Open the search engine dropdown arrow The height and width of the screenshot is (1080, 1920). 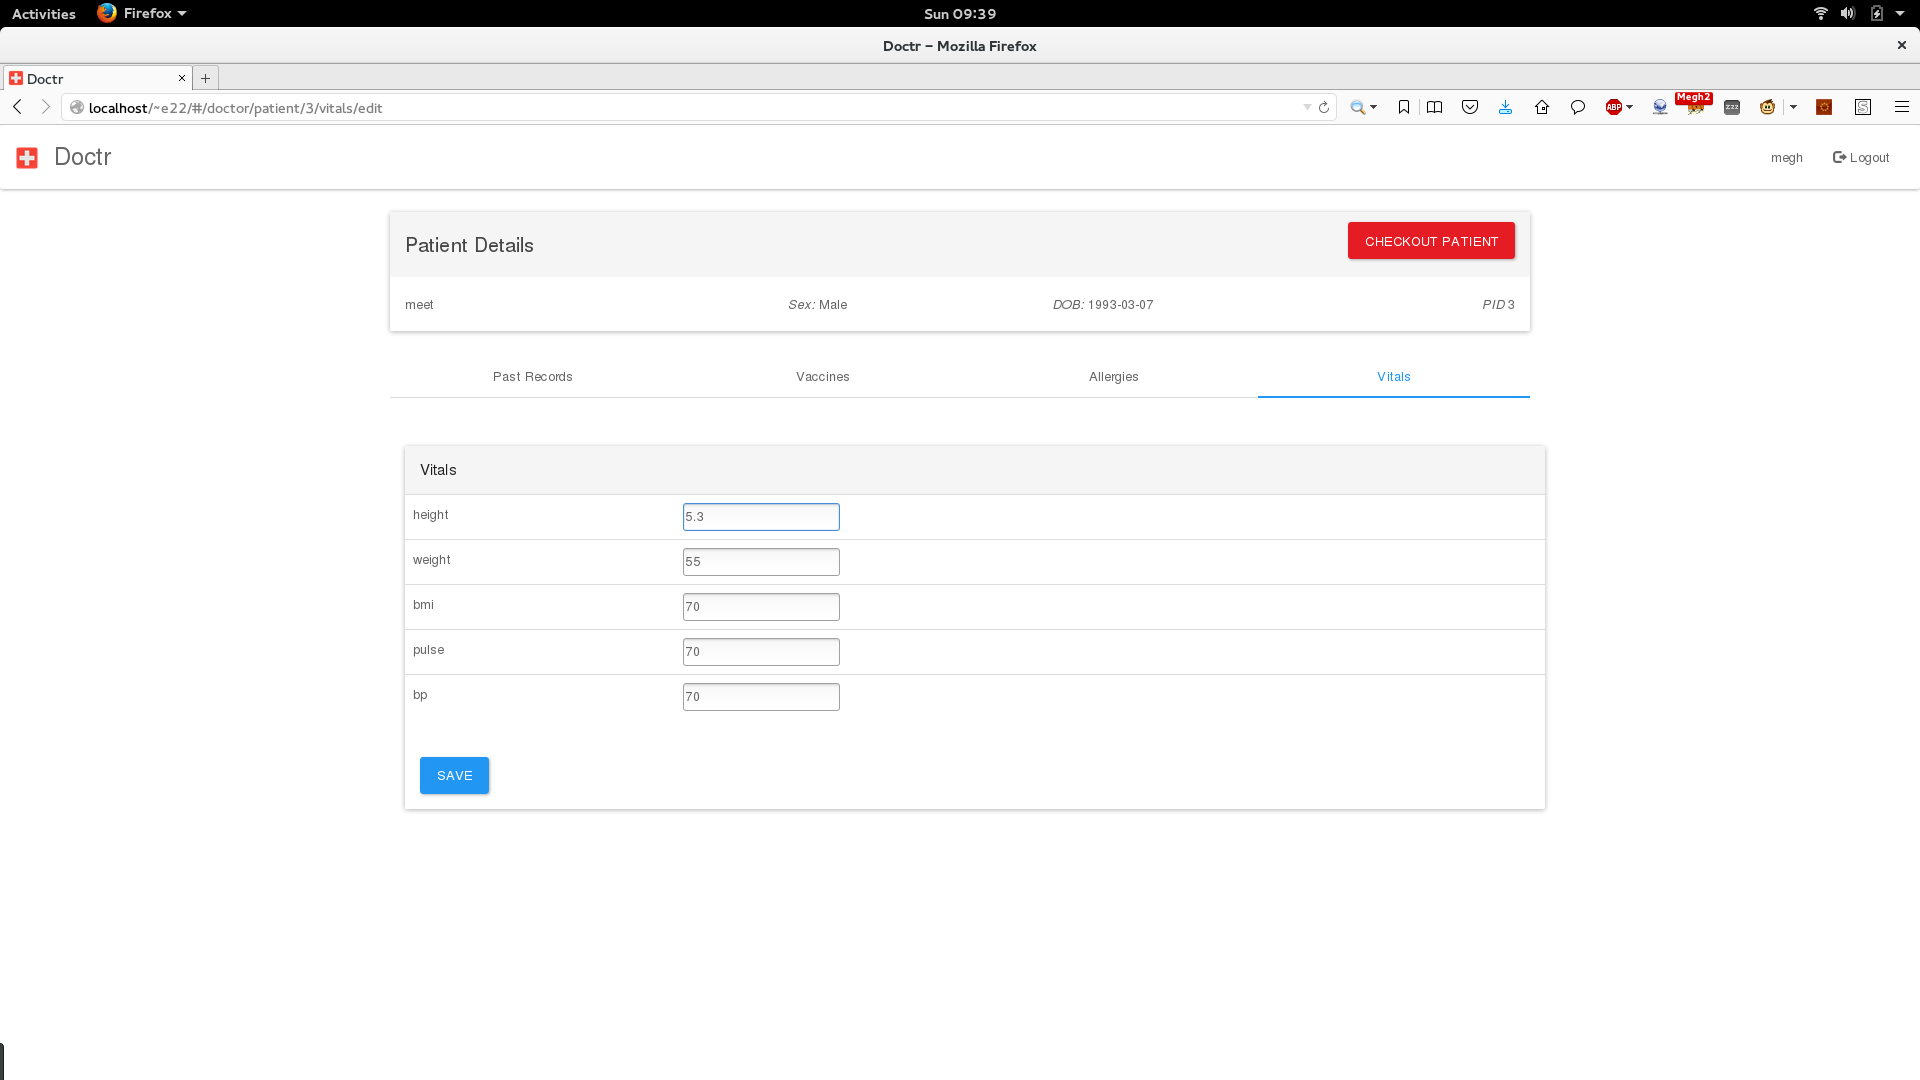pyautogui.click(x=1374, y=107)
